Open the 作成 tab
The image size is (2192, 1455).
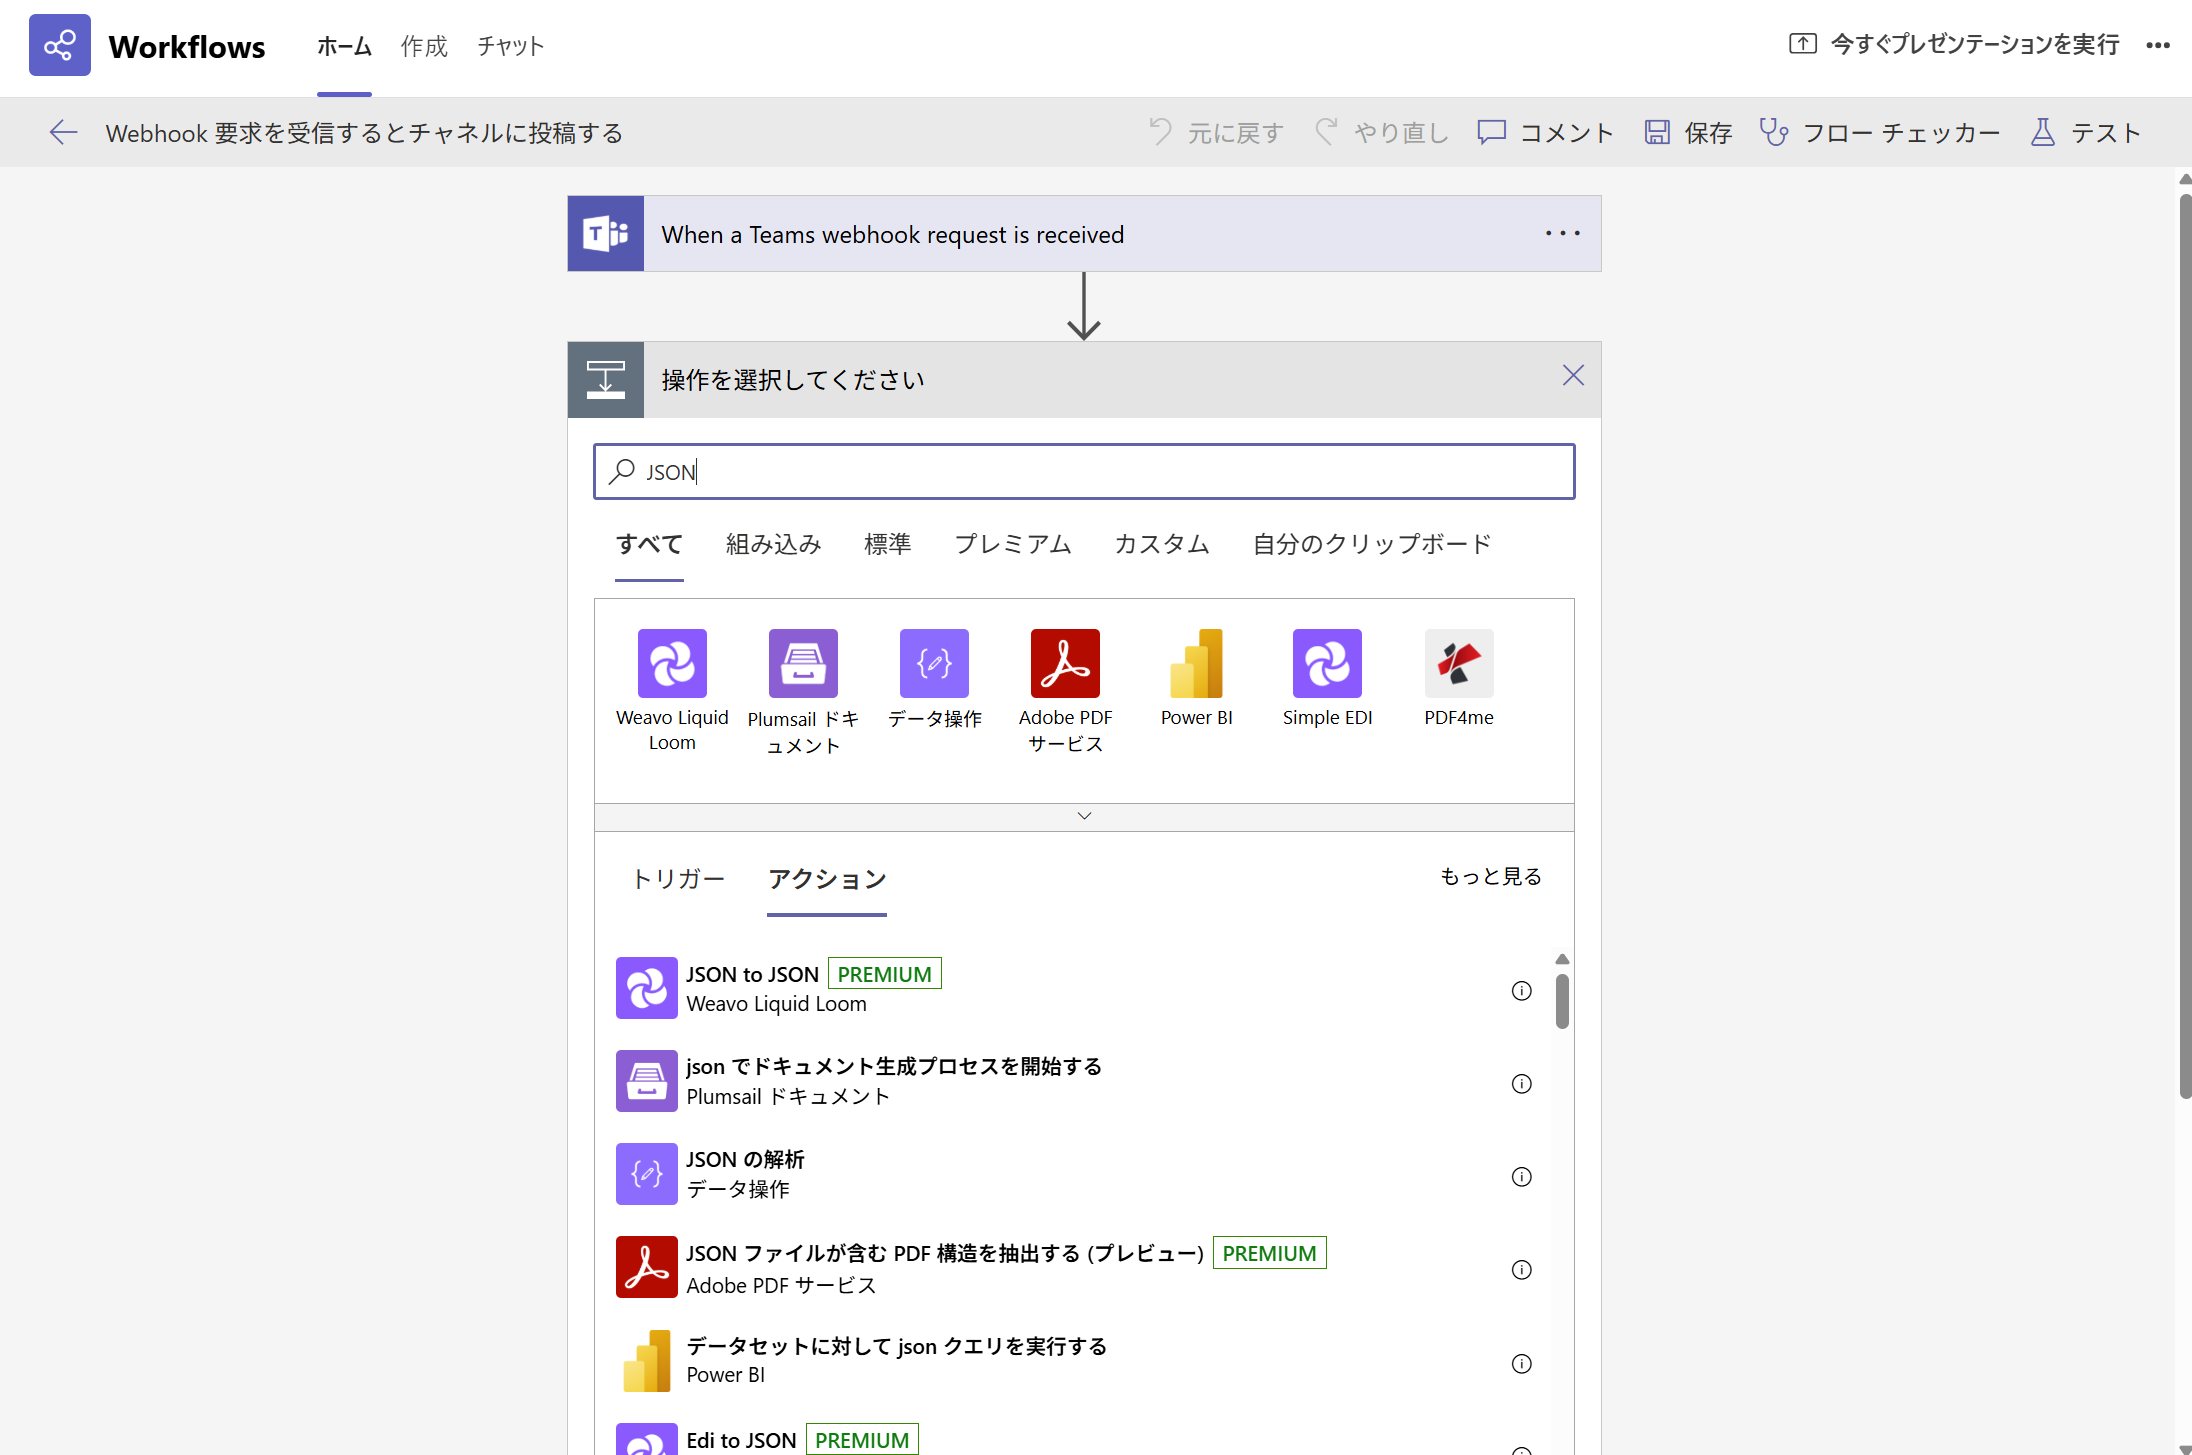424,46
